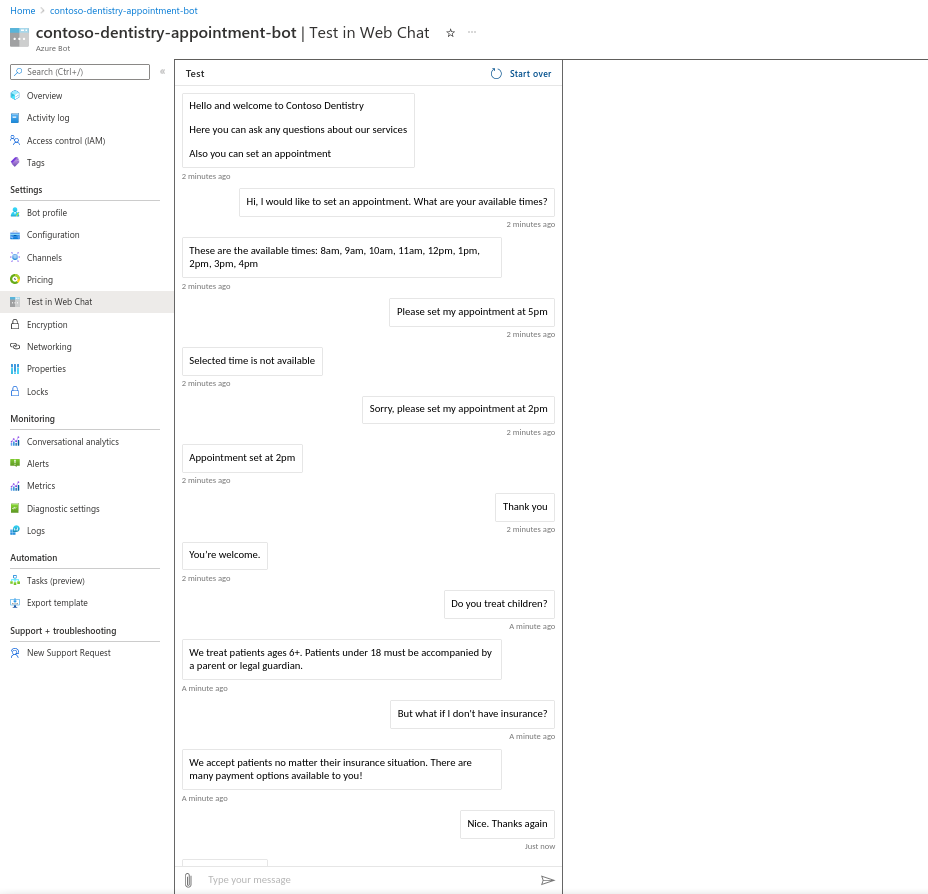Open Activity log in sidebar
The image size is (928, 894).
48,118
